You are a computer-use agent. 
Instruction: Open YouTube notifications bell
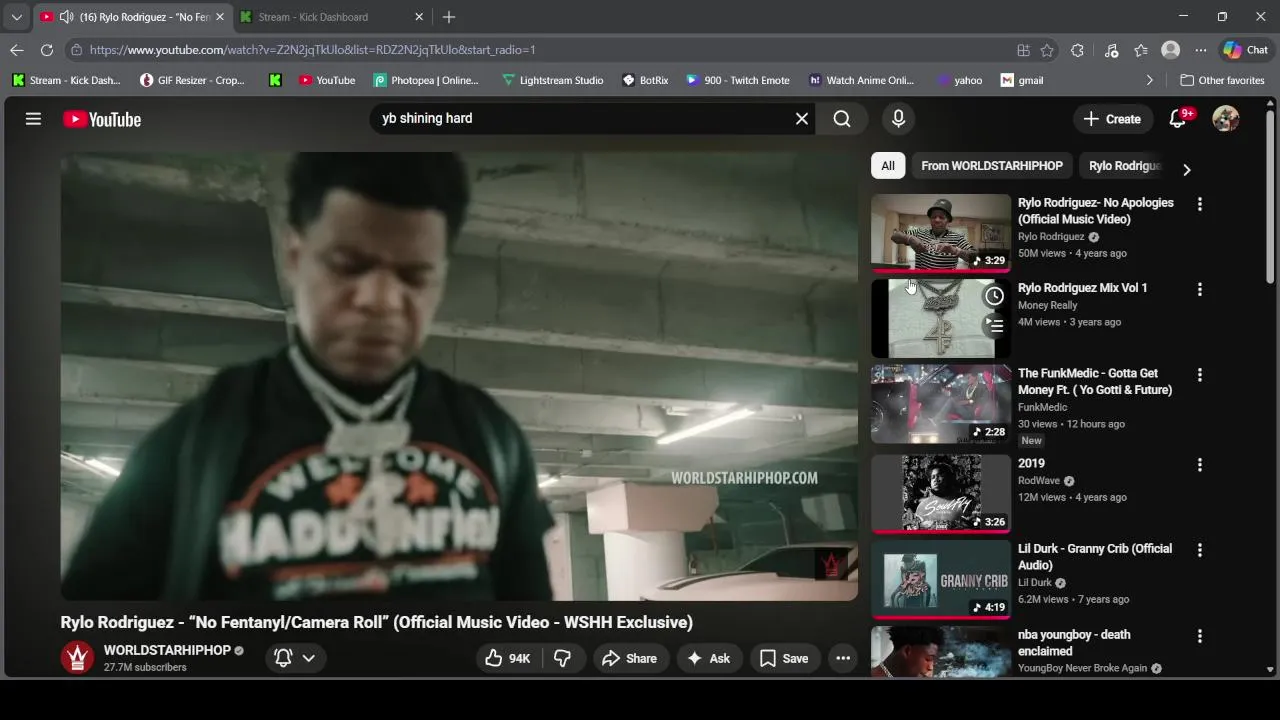point(1177,119)
